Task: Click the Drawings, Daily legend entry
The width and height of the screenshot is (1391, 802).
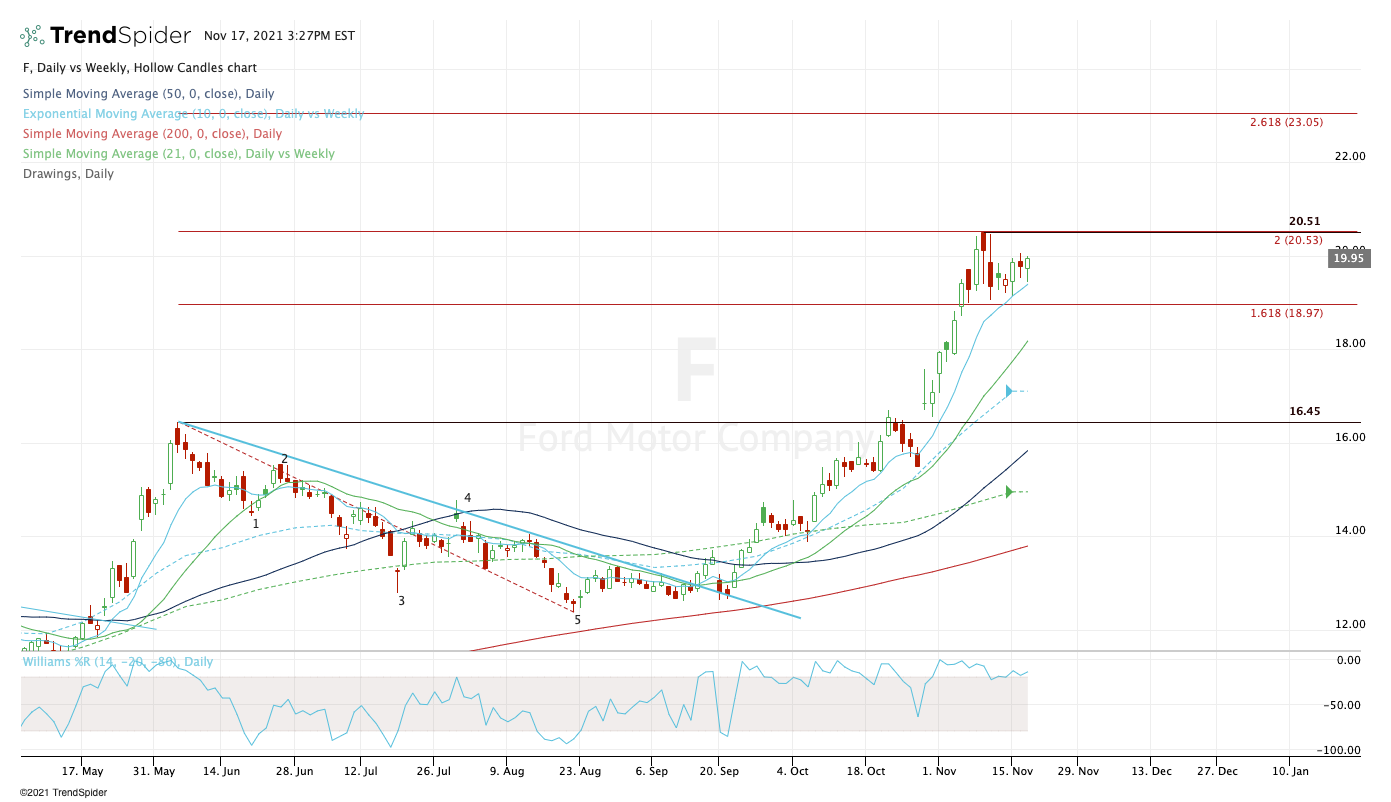Action: pyautogui.click(x=68, y=174)
